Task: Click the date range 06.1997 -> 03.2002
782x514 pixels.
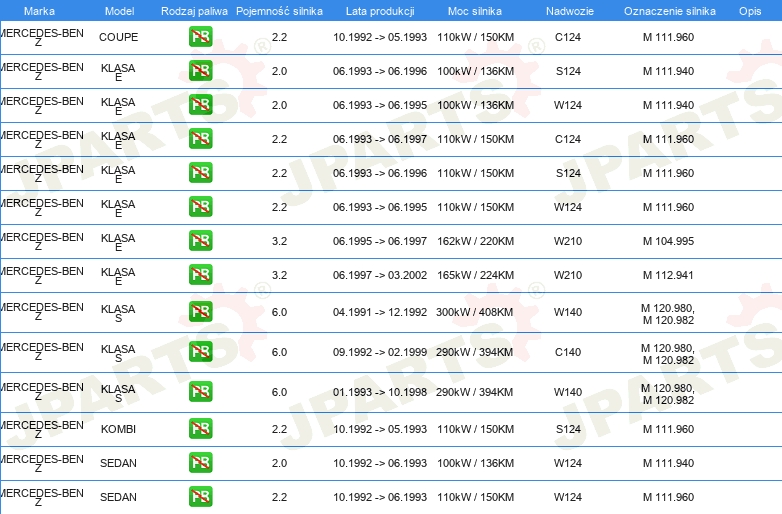Action: (380, 275)
